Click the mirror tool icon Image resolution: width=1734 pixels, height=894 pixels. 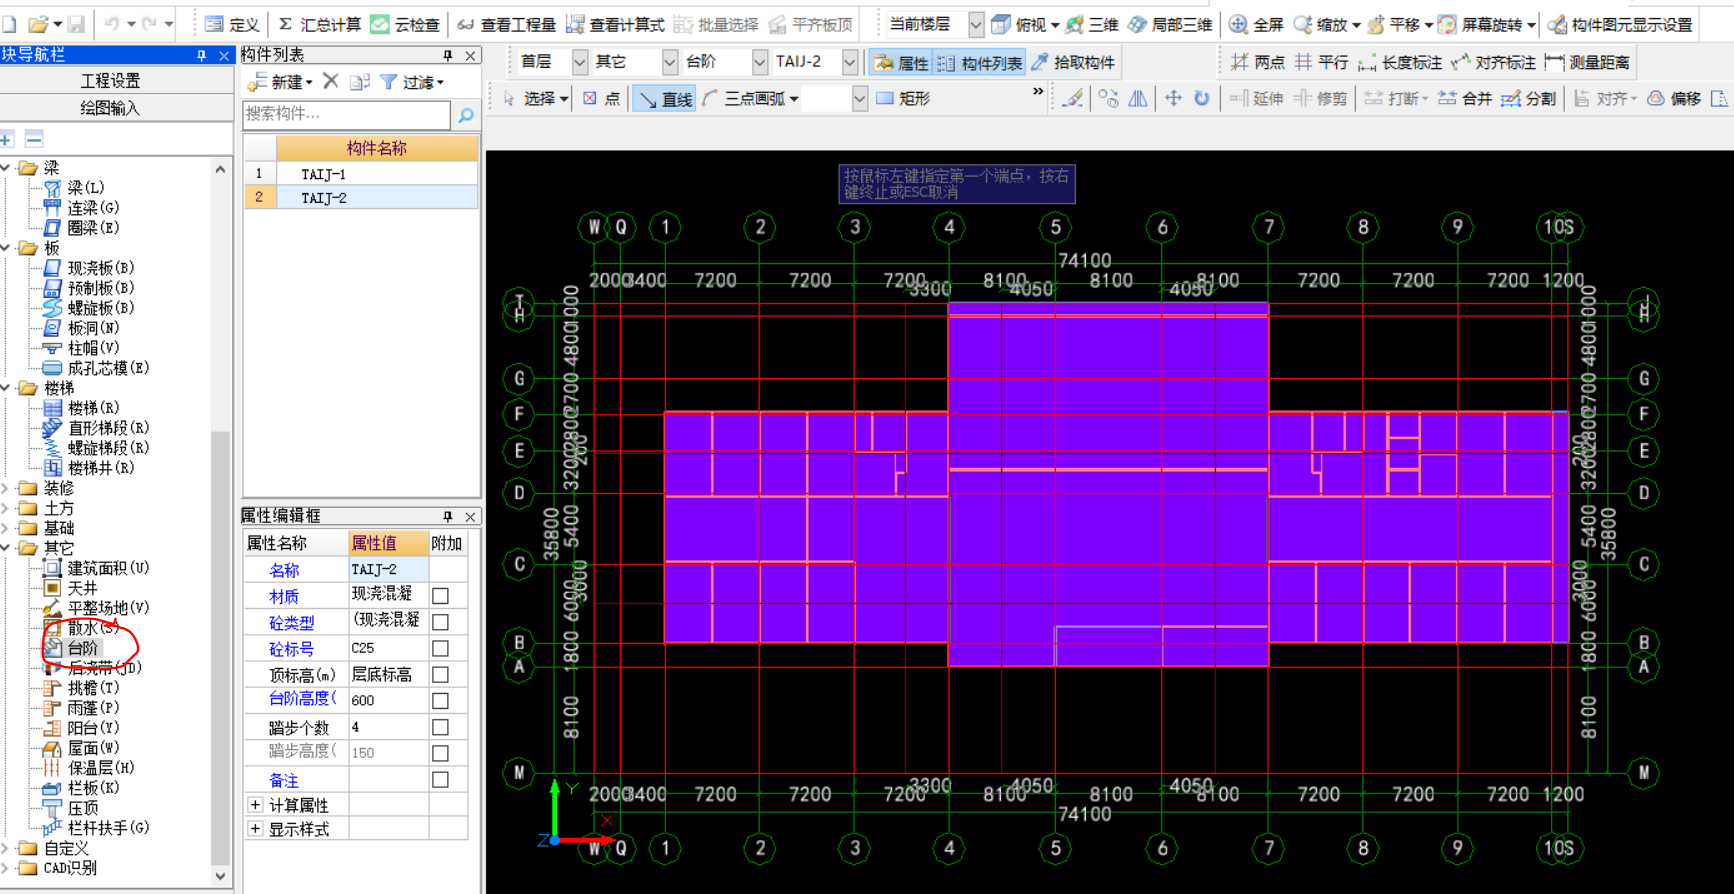tap(1138, 98)
